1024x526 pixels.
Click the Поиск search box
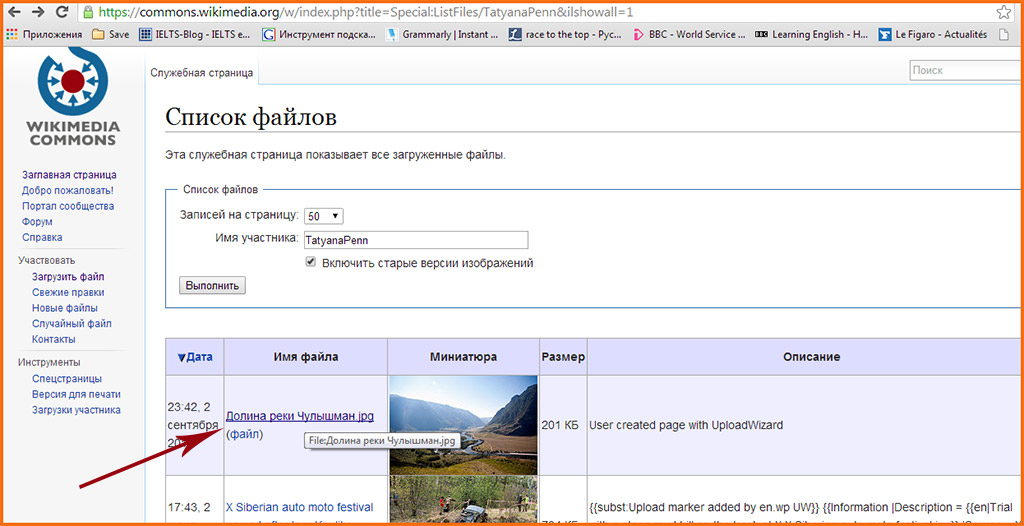pyautogui.click(x=965, y=70)
